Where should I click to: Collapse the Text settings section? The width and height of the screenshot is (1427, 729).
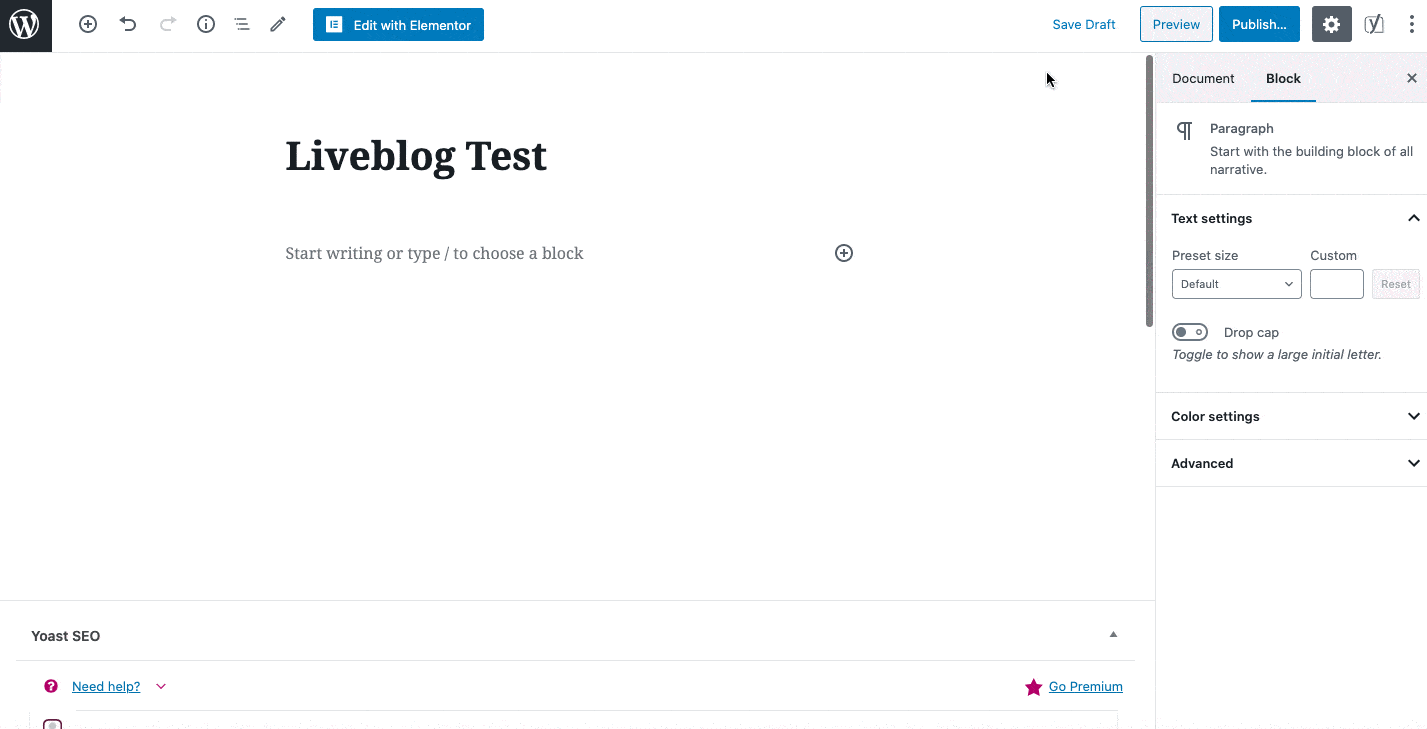coord(1412,218)
